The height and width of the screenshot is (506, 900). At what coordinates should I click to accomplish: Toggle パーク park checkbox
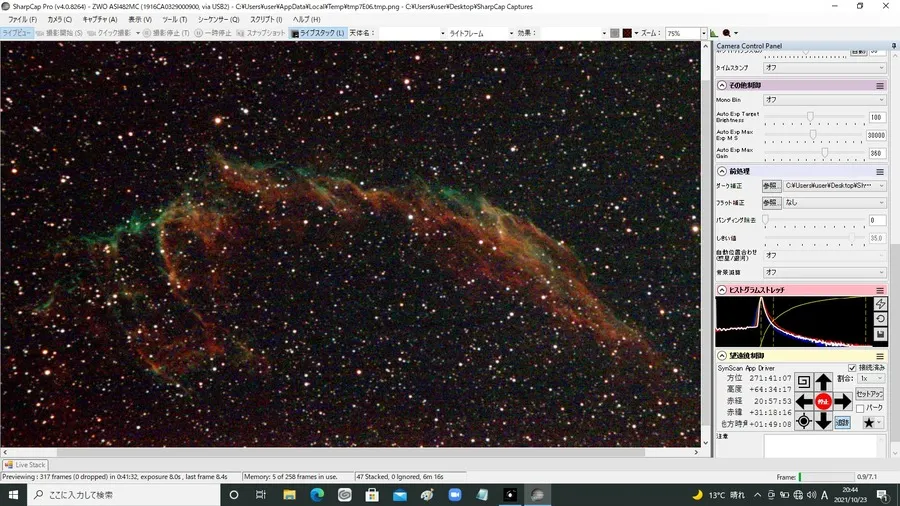[860, 408]
